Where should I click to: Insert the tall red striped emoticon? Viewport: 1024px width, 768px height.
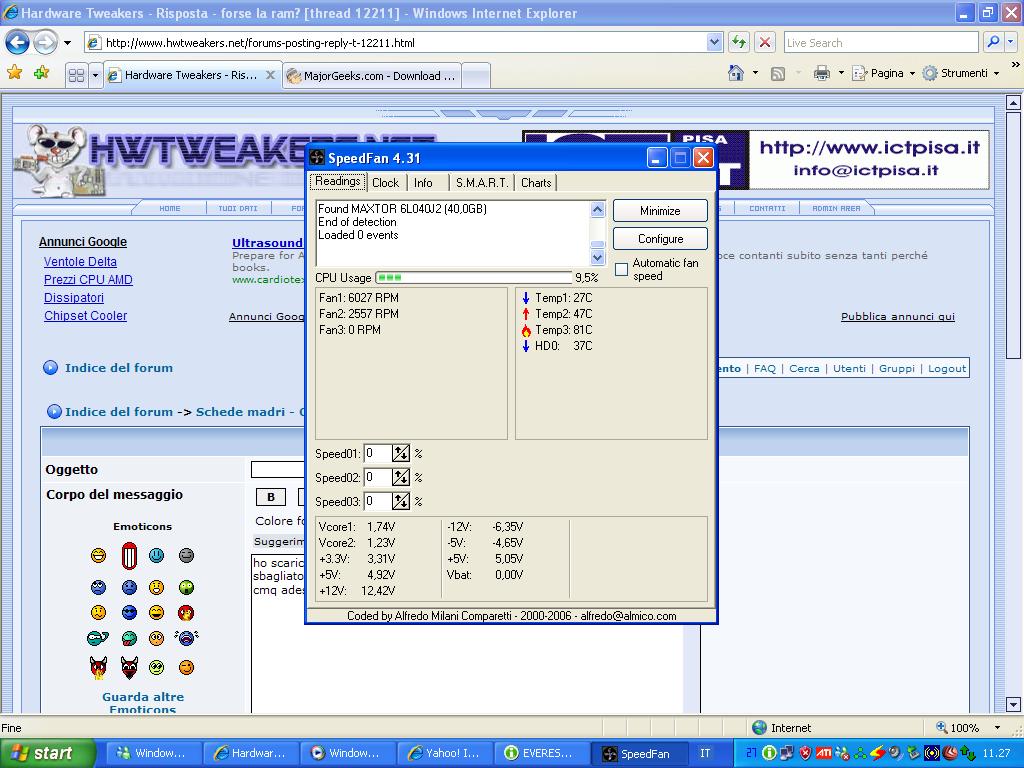129,556
